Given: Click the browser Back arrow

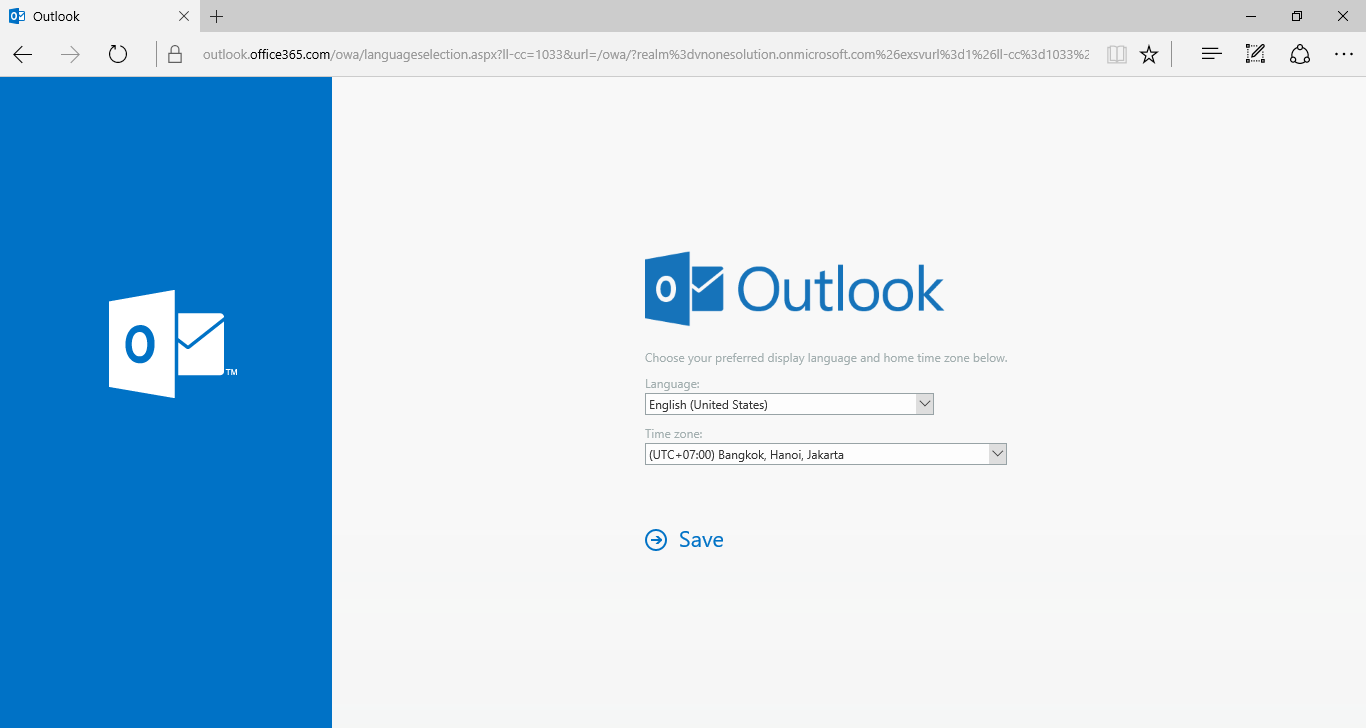Looking at the screenshot, I should 23,54.
